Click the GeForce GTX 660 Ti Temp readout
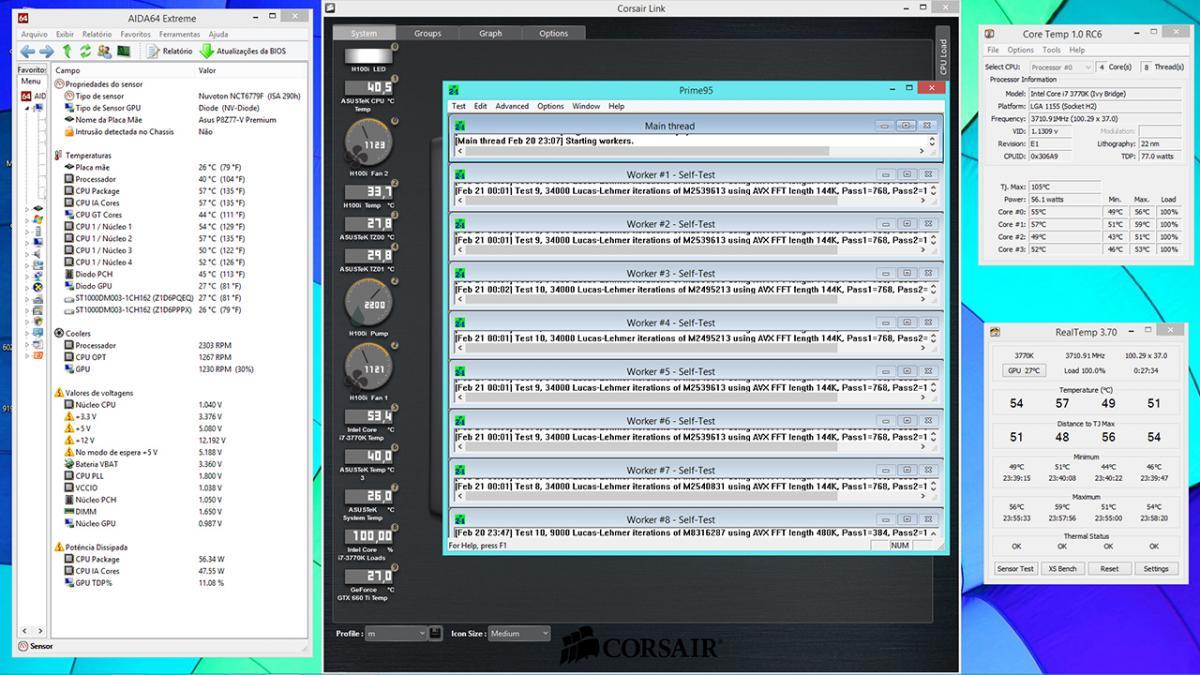Screen dimensions: 1200x675 coord(369,577)
